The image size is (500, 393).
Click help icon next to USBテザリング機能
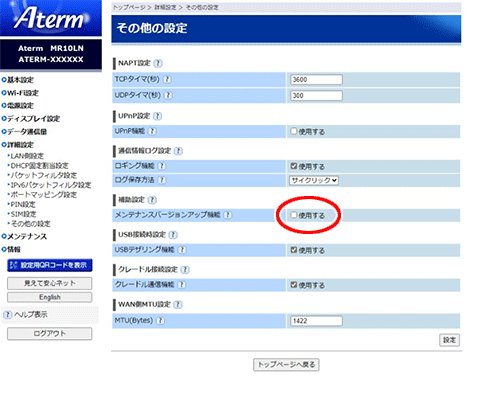coord(182,250)
